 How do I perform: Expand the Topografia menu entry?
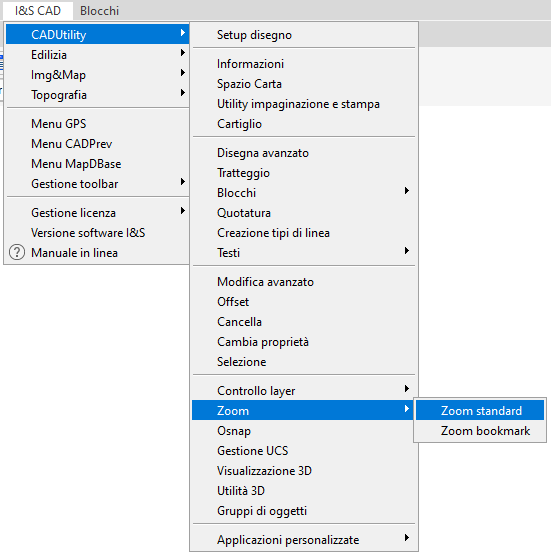[97, 95]
